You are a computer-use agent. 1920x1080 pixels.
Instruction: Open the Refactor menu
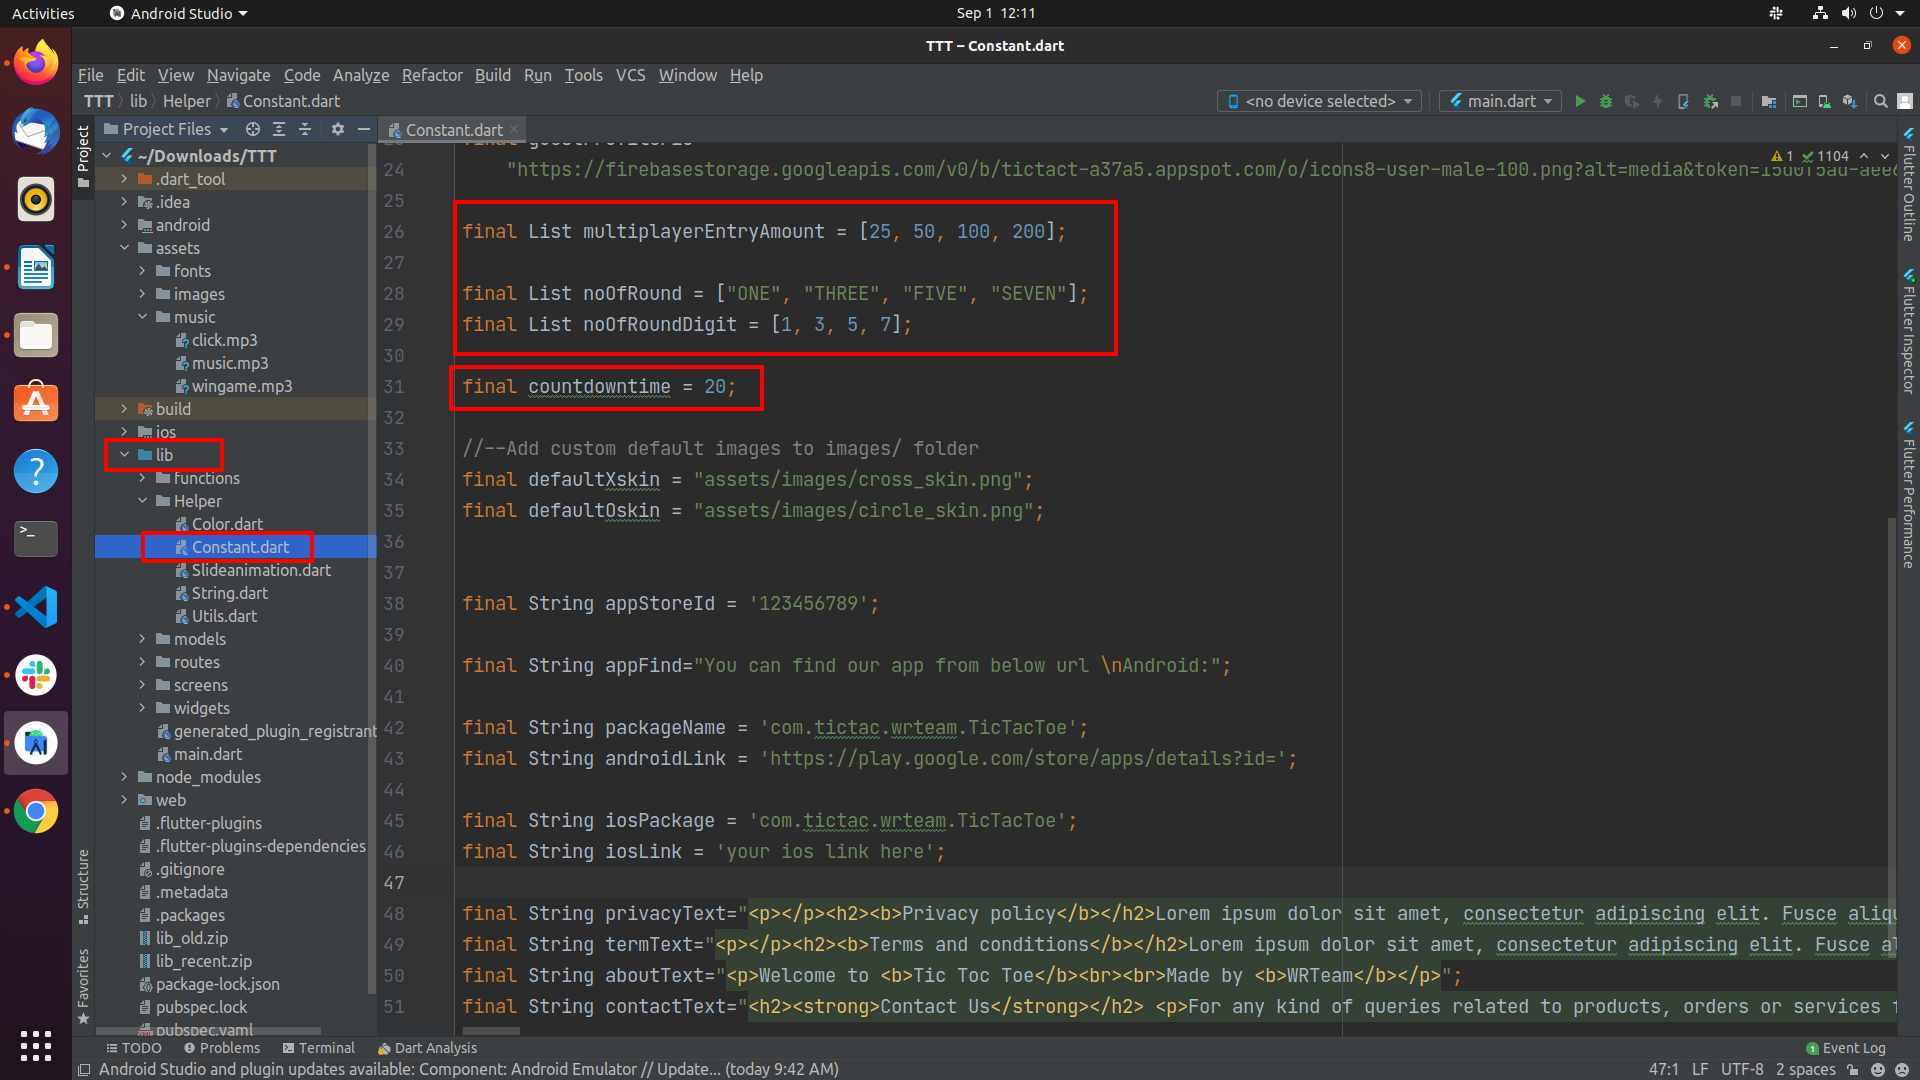pyautogui.click(x=432, y=75)
